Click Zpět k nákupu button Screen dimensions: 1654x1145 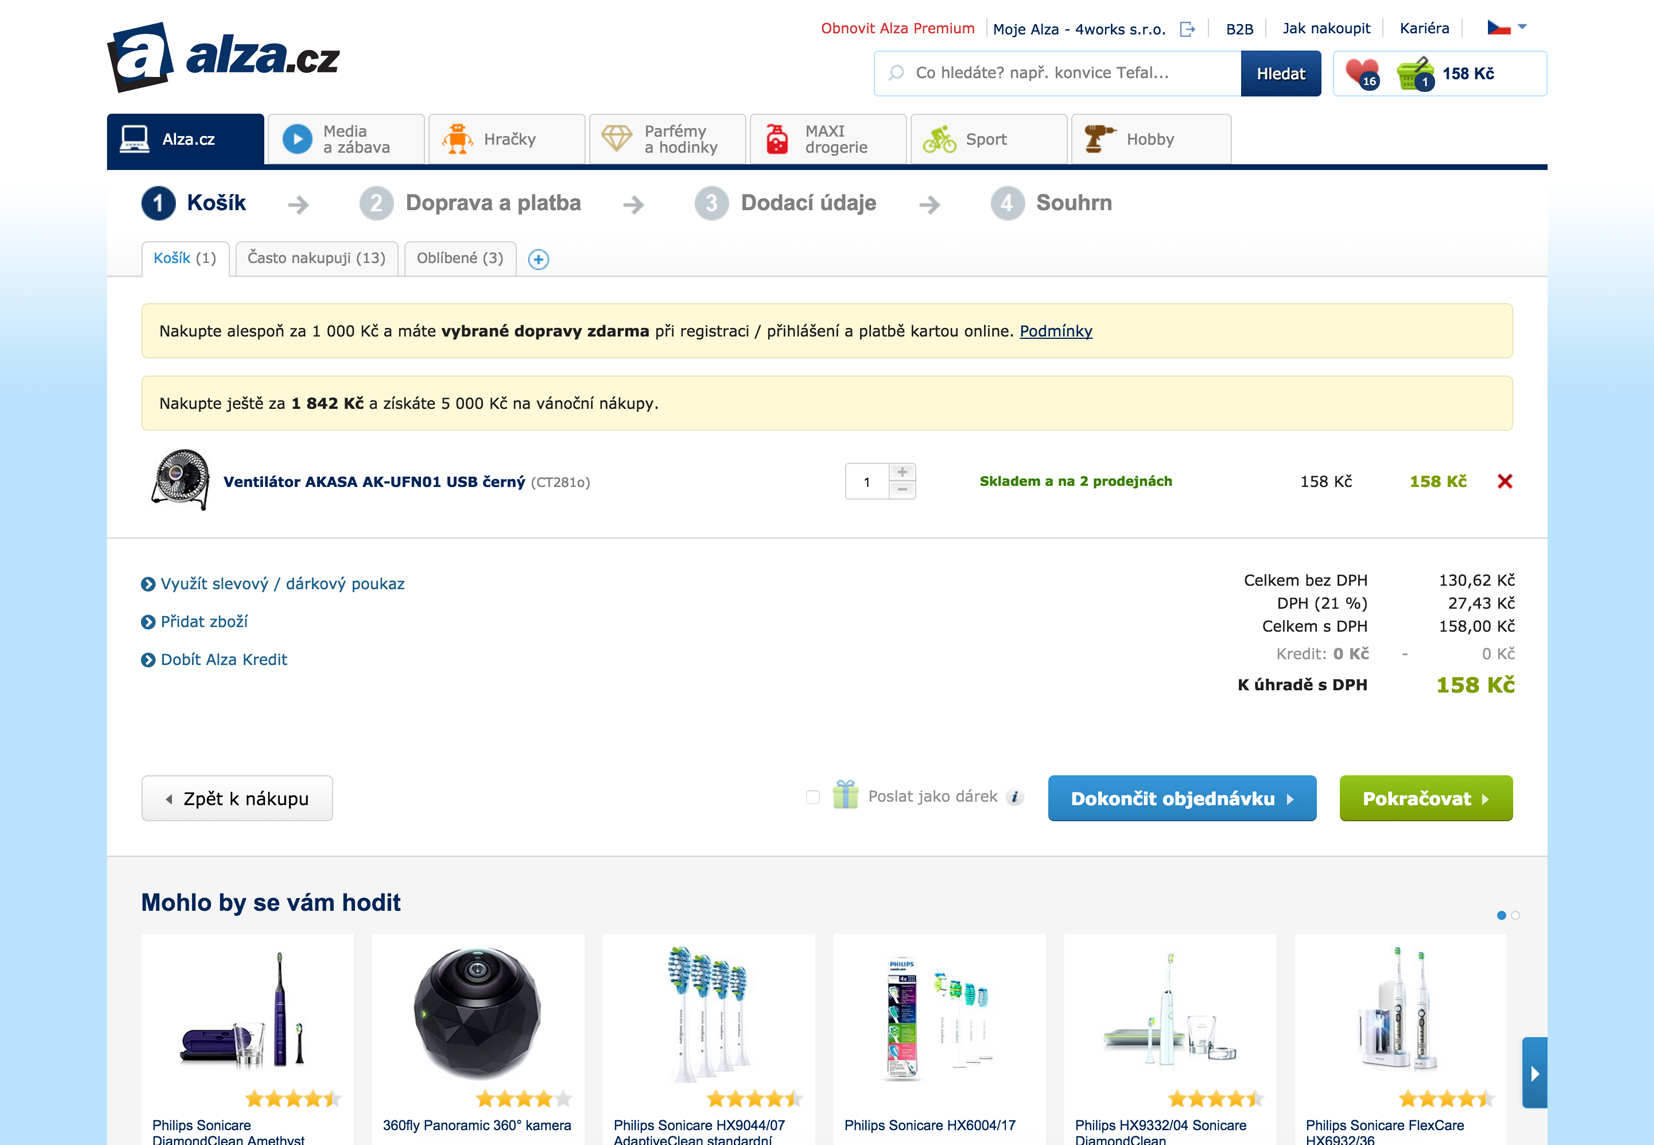click(x=237, y=799)
